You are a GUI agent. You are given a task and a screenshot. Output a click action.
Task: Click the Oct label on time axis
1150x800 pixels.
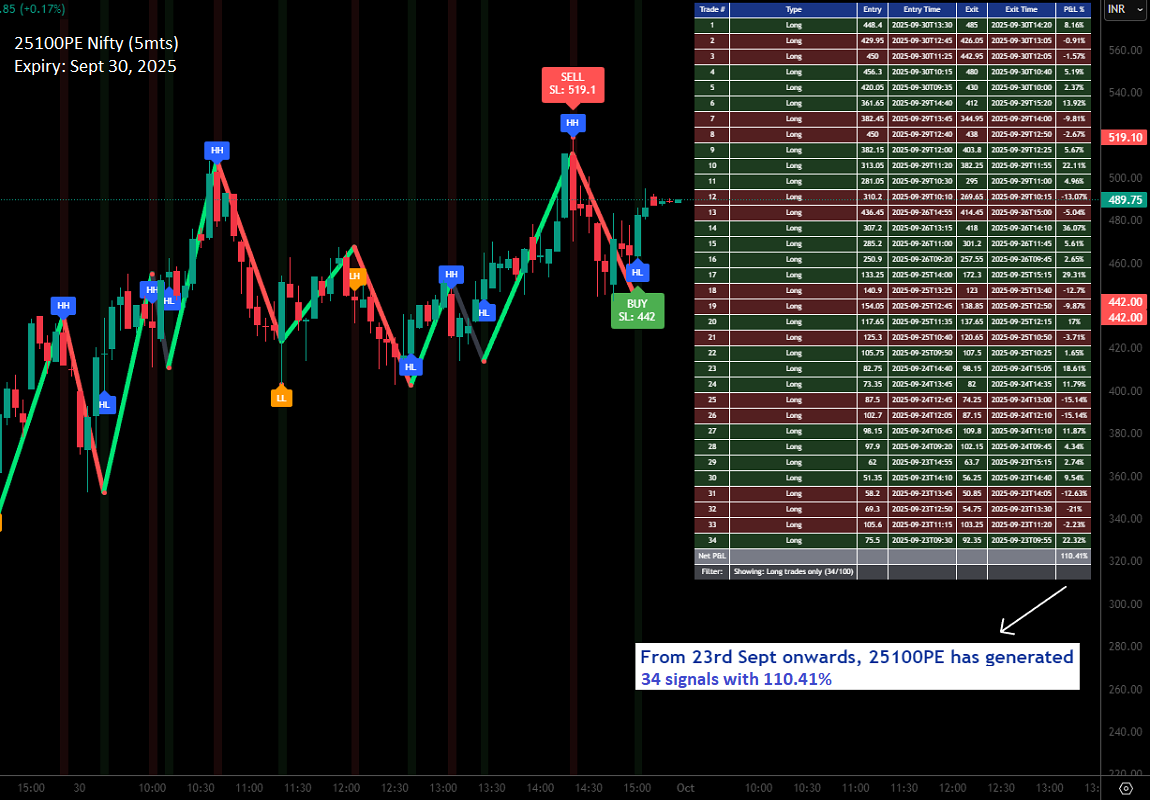pos(685,788)
